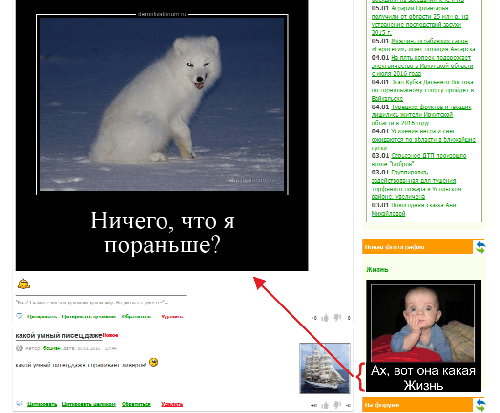This screenshot has height=413, width=500.
Task: Open the 03.01 'Серьезное ДТП' news link
Action: point(429,156)
